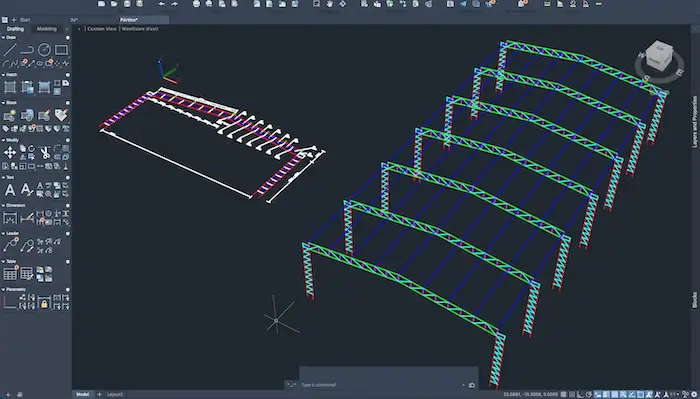Select the Edit Leader tool with pencil

[x=27, y=245]
